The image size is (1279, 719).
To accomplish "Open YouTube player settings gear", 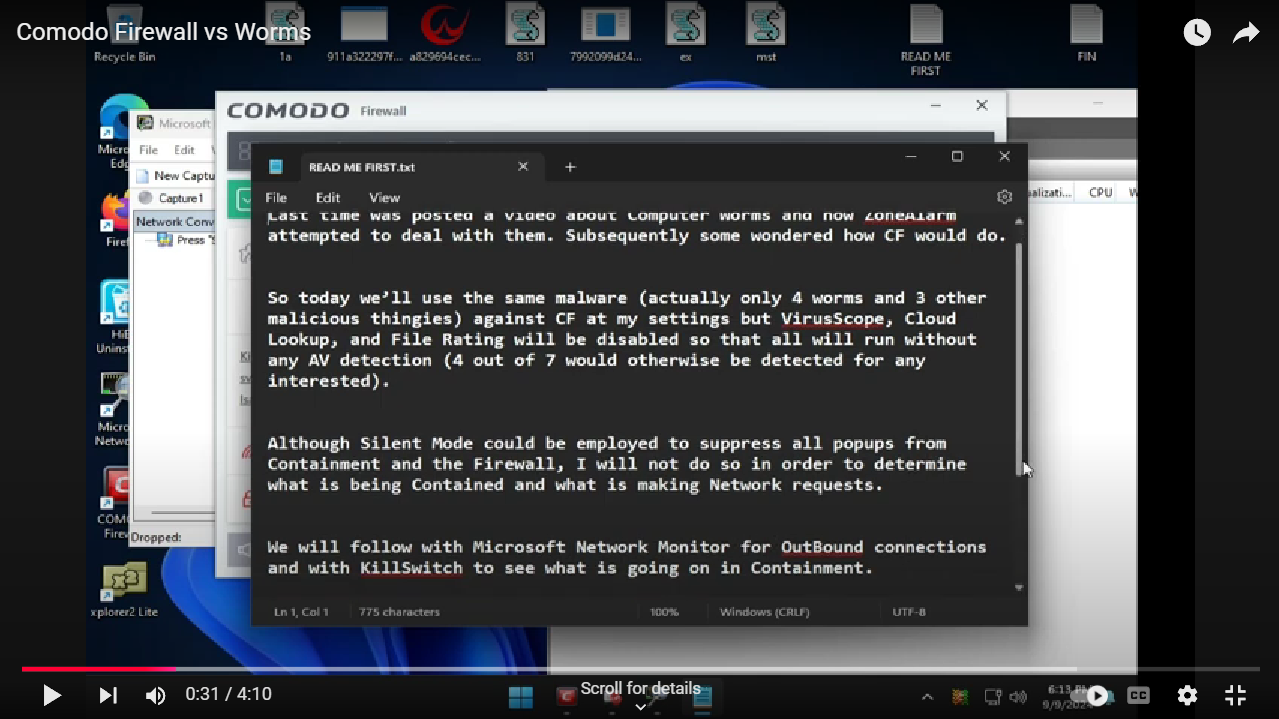I will click(1187, 695).
